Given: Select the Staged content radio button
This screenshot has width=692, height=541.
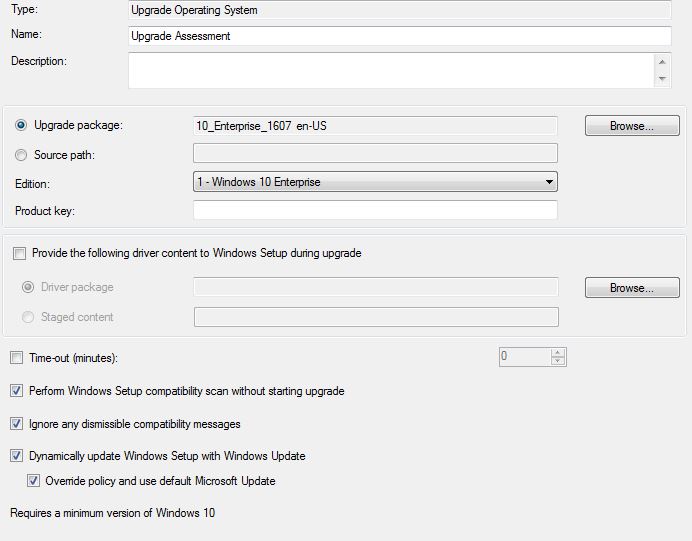Looking at the screenshot, I should pos(28,317).
